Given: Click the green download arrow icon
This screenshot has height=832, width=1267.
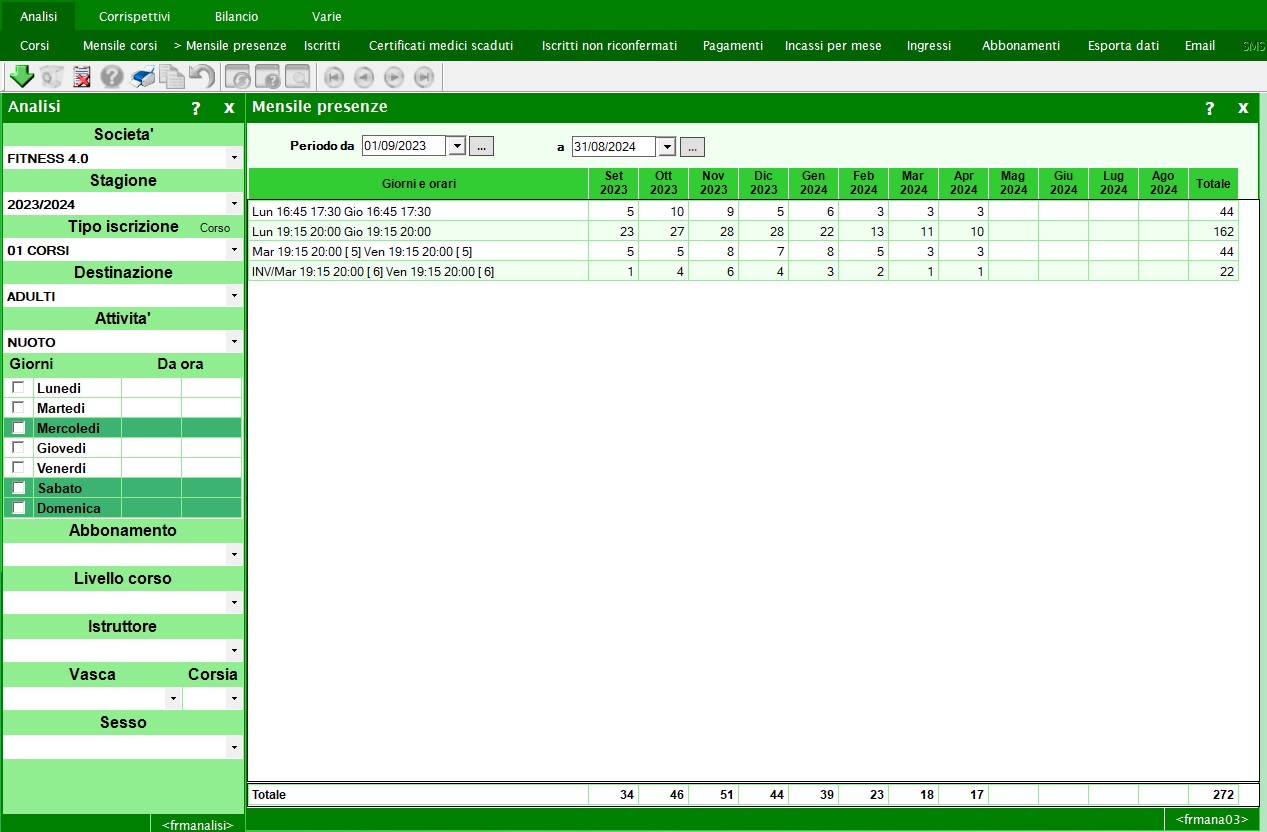Looking at the screenshot, I should coord(21,77).
